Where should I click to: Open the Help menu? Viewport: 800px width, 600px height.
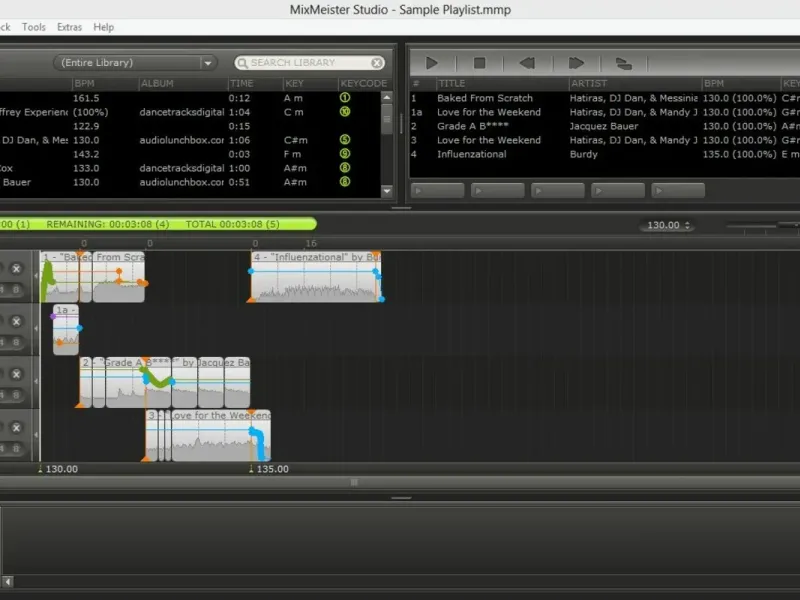[104, 27]
